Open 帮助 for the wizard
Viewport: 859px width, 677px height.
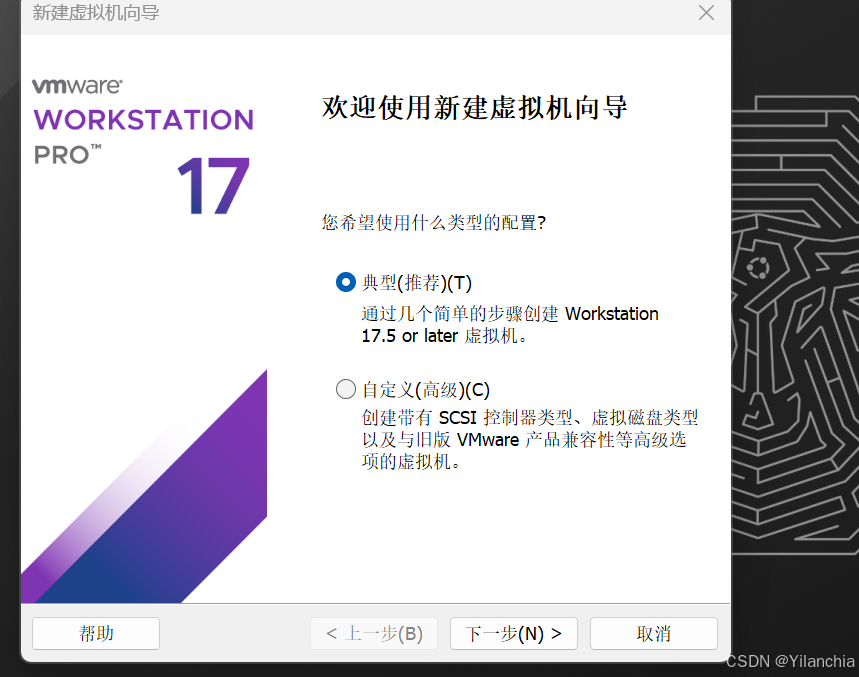tap(96, 634)
